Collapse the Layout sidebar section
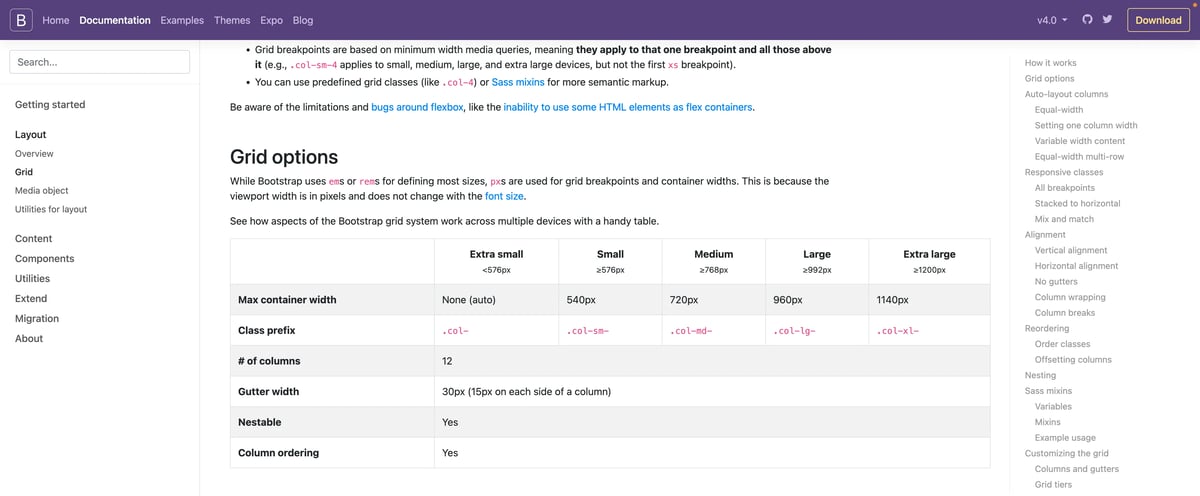The height and width of the screenshot is (496, 1200). click(x=31, y=134)
